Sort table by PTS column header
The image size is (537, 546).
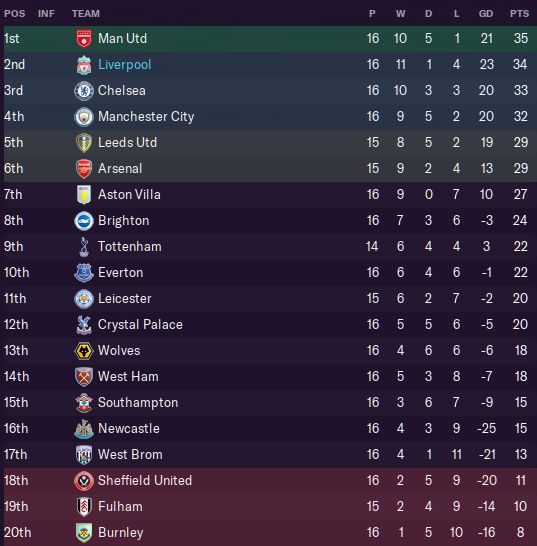click(519, 14)
